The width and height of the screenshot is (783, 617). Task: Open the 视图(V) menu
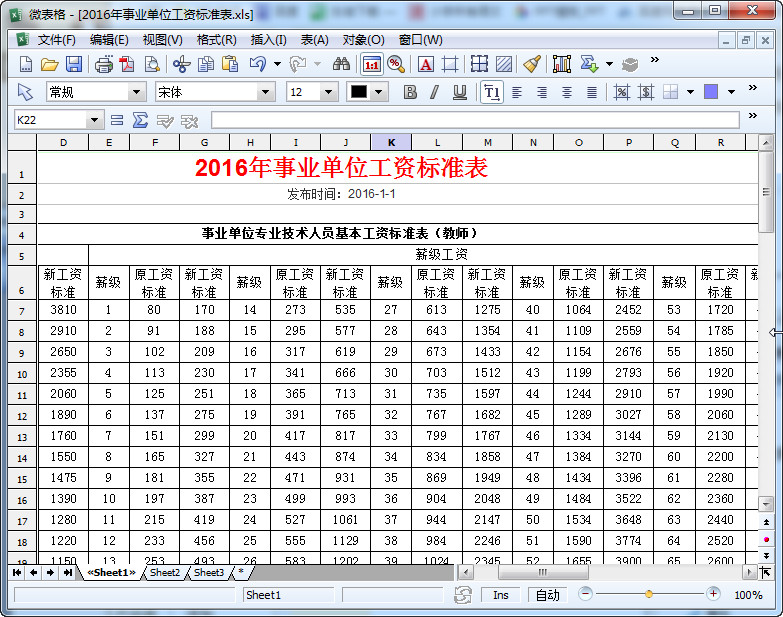(x=162, y=40)
